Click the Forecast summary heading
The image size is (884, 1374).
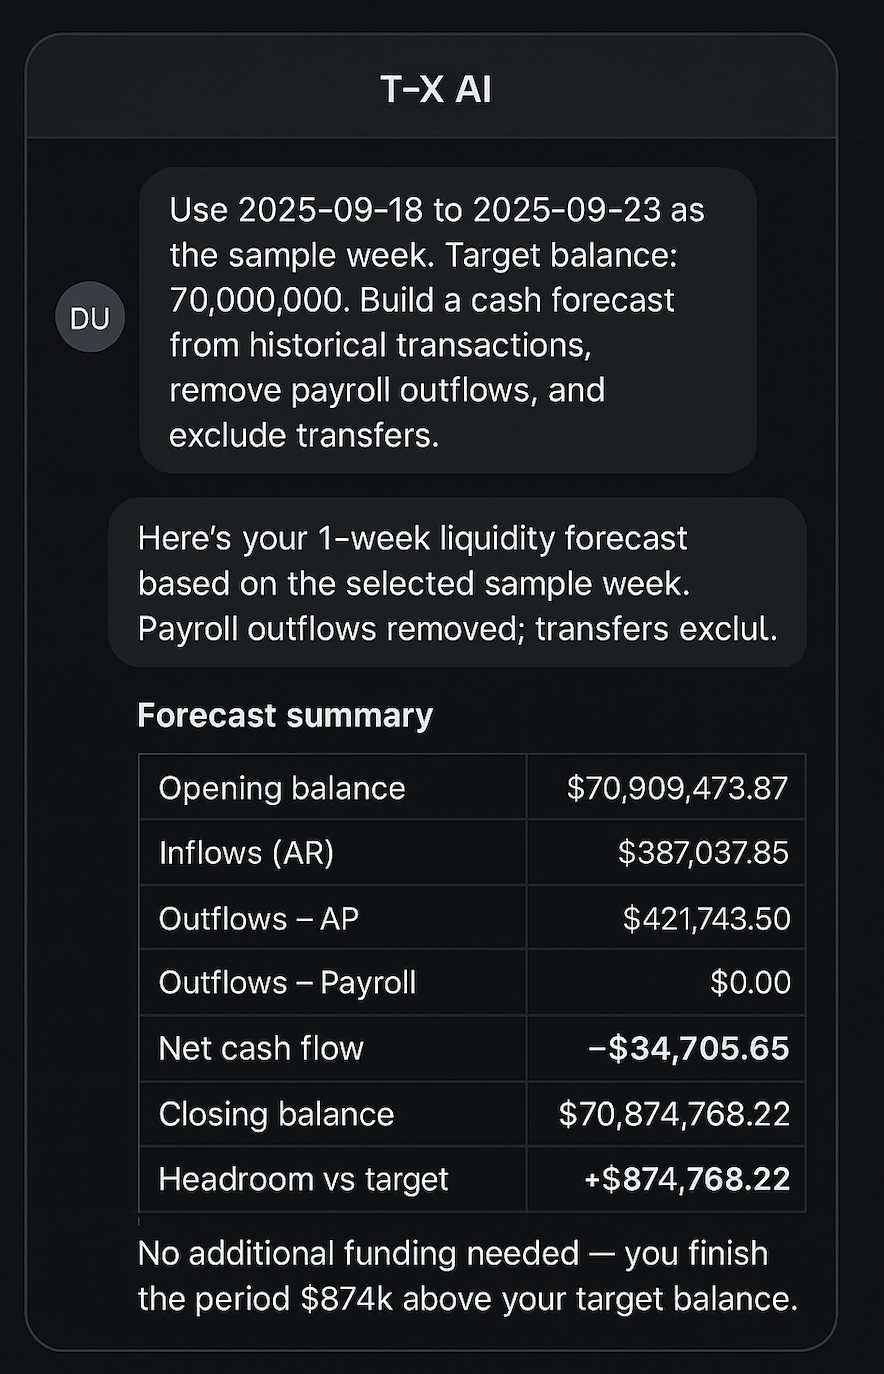(x=285, y=715)
